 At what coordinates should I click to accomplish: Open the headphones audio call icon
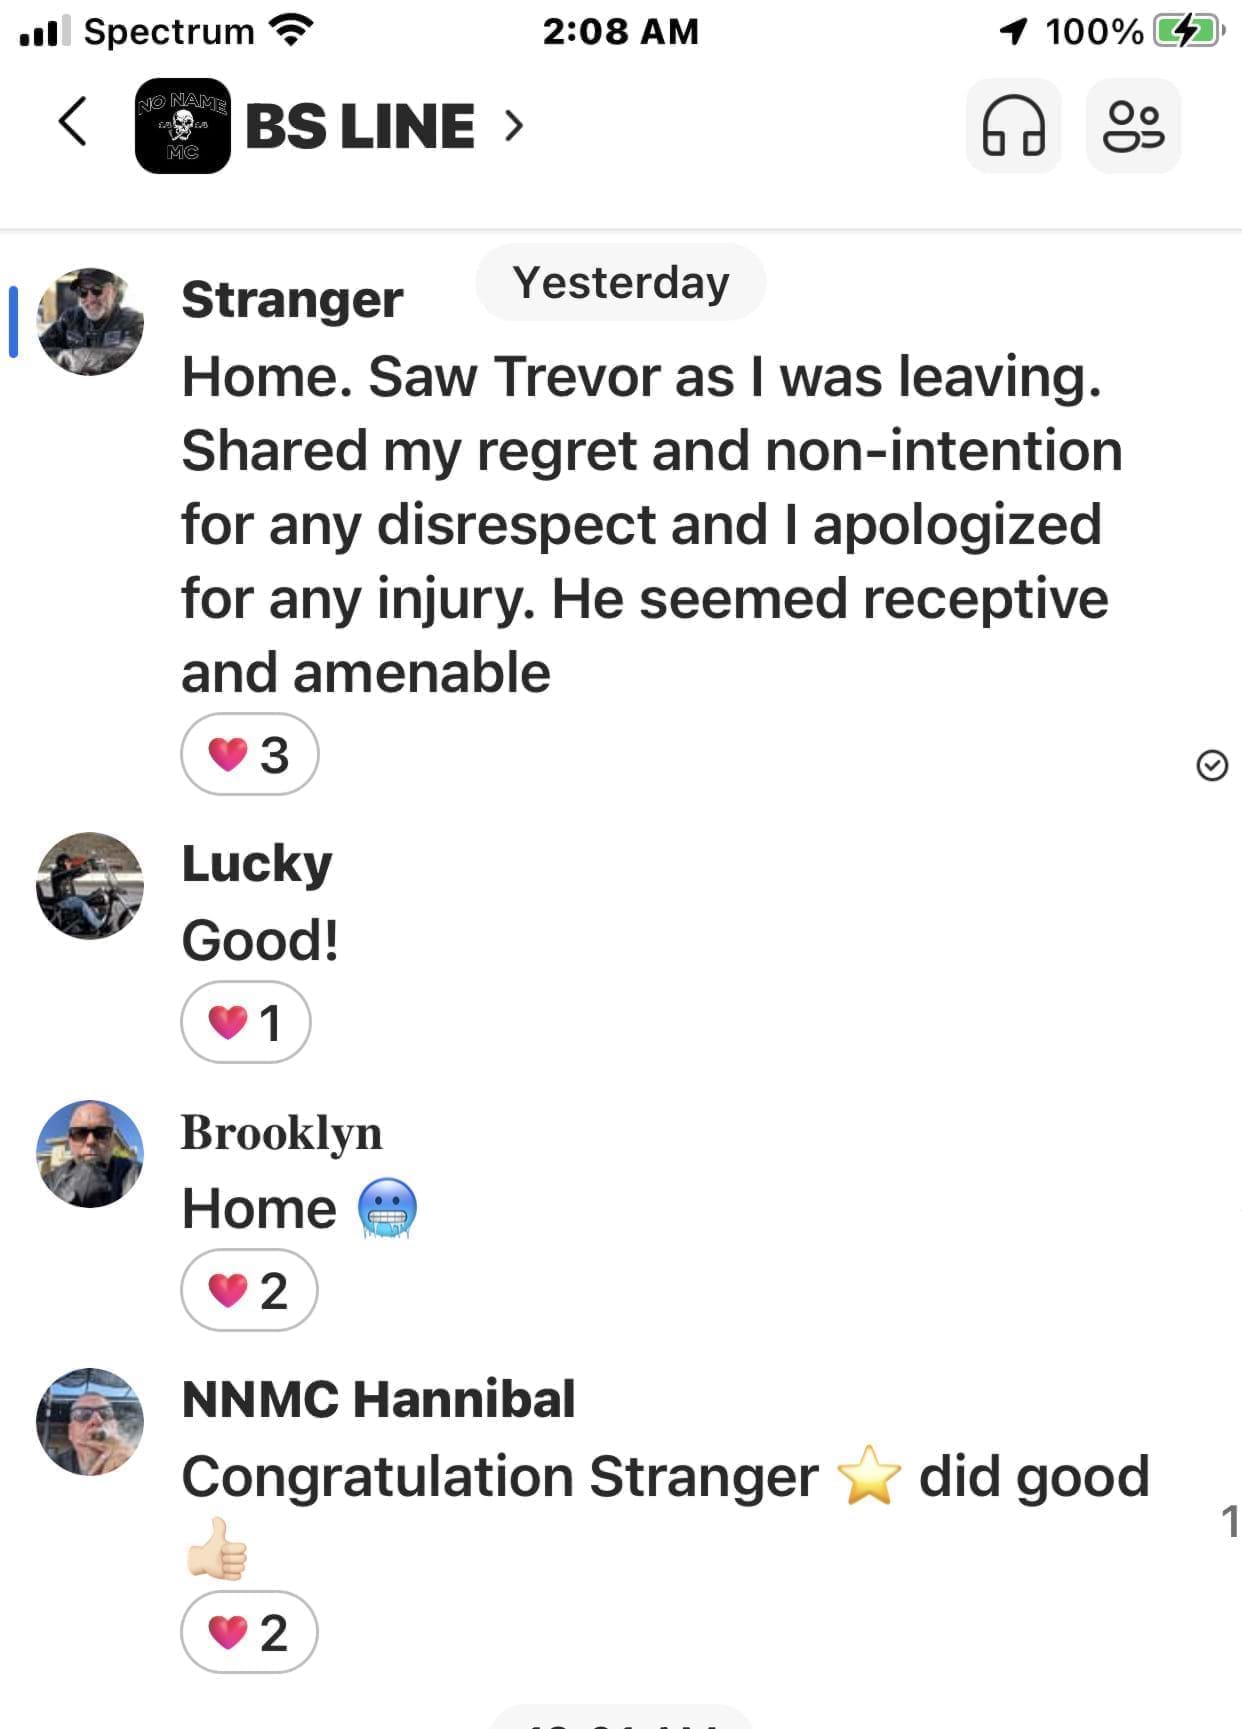coord(1013,126)
